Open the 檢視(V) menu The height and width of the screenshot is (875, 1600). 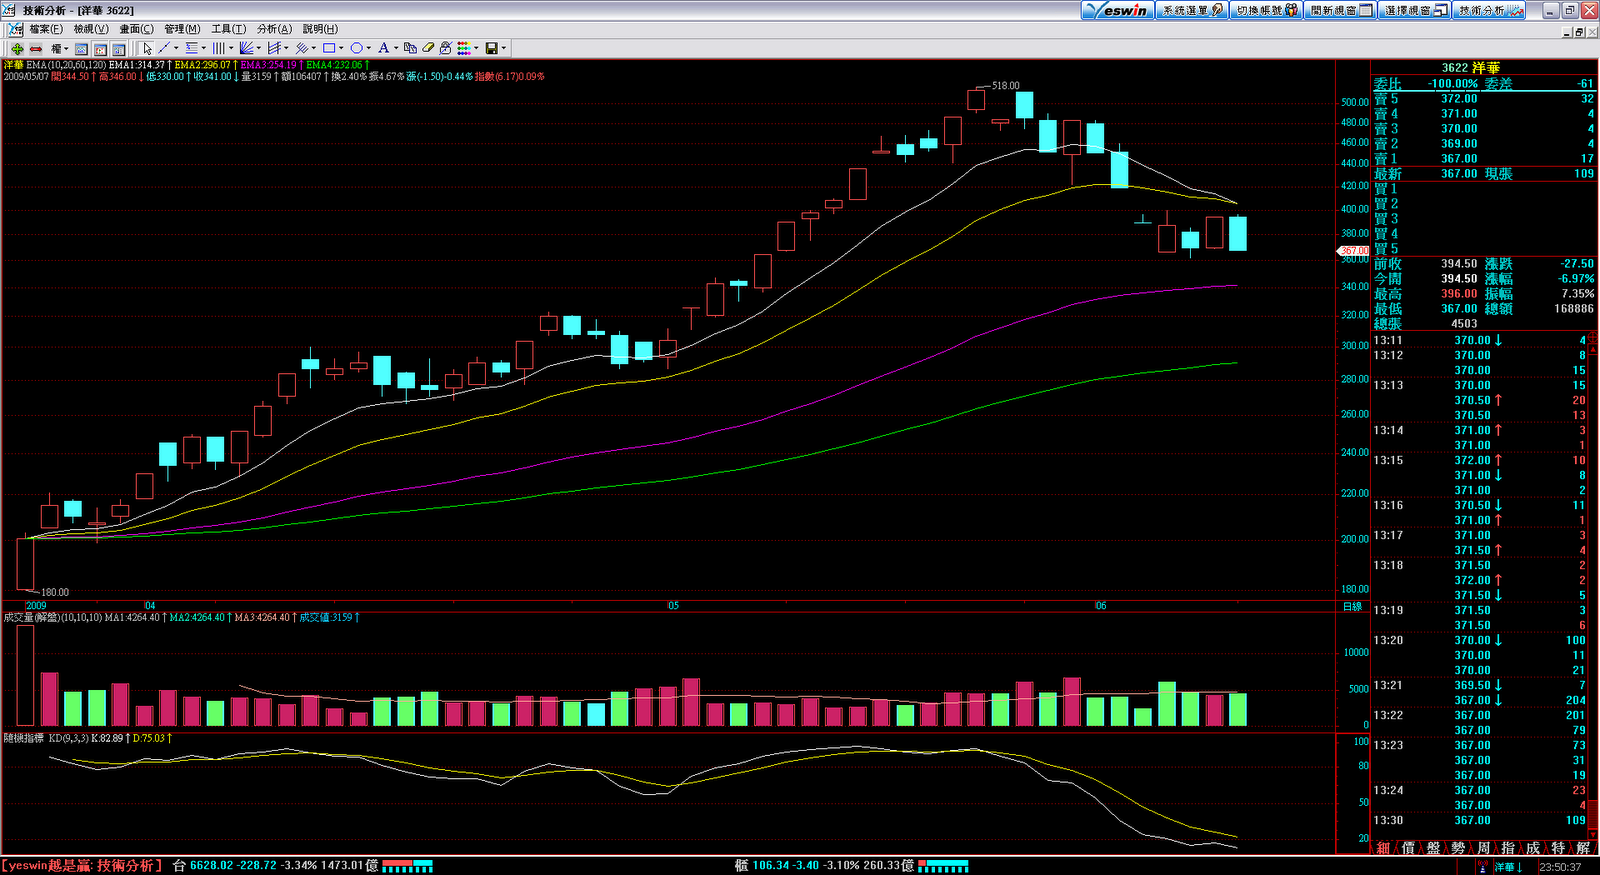(91, 29)
